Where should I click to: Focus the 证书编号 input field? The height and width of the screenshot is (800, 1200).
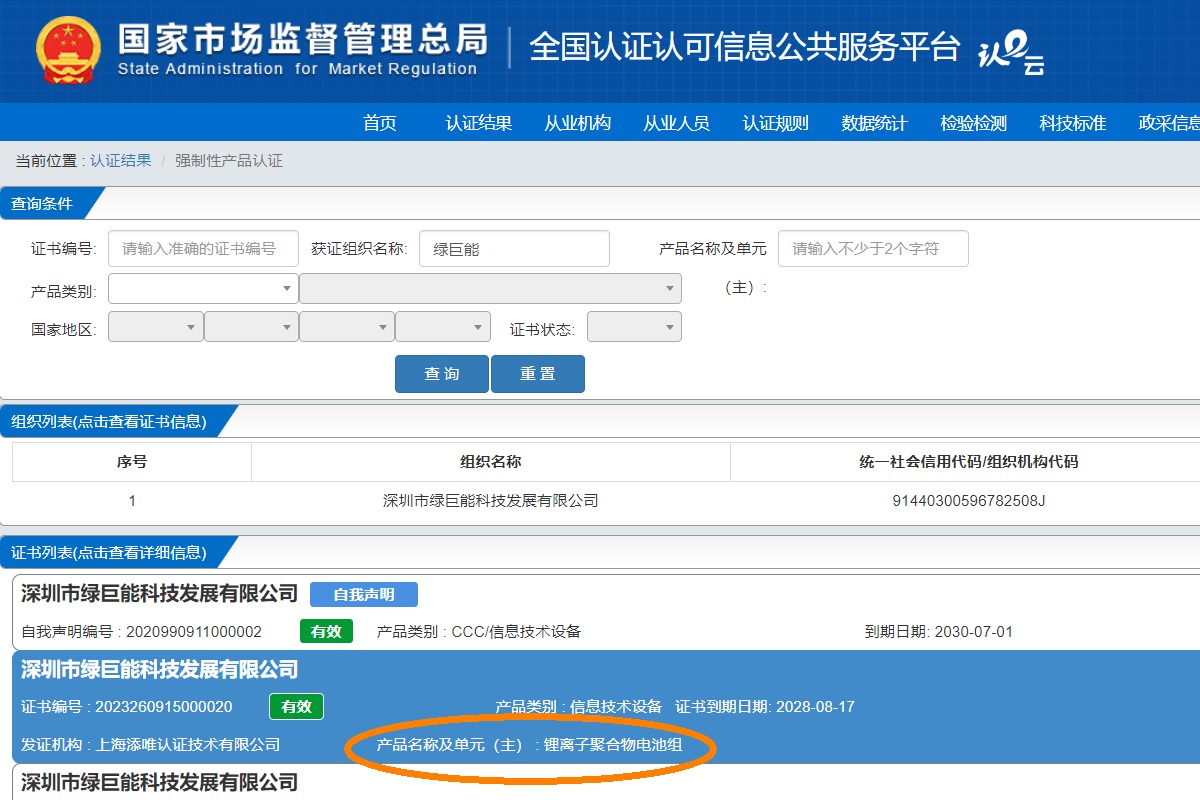tap(203, 249)
